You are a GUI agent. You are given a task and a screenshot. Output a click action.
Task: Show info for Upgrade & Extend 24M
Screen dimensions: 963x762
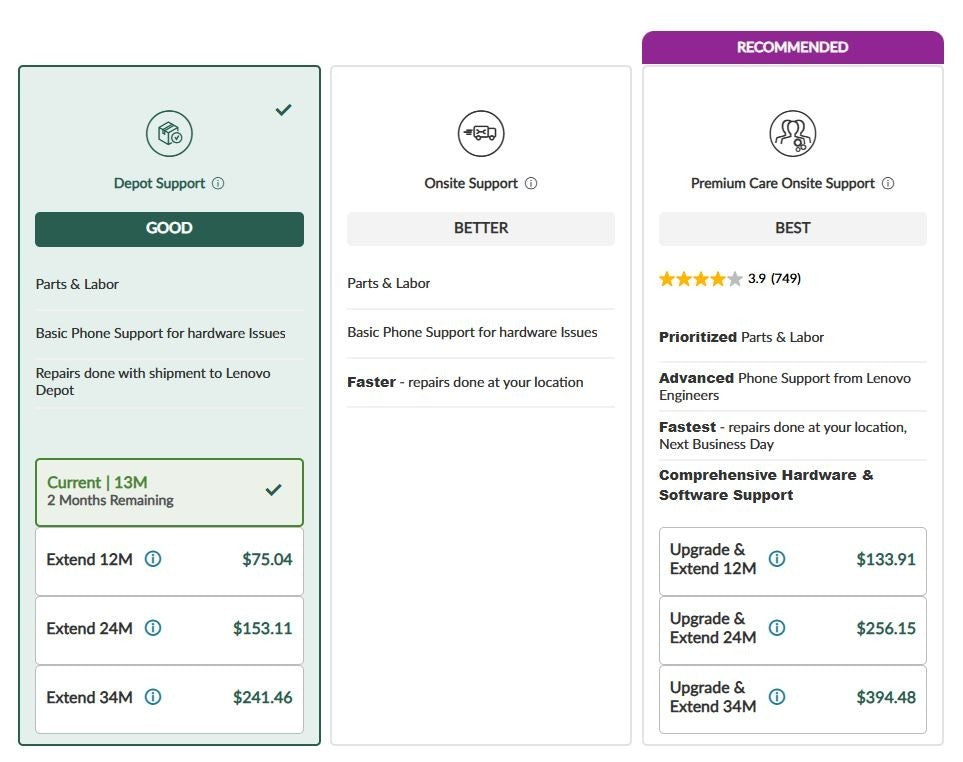pyautogui.click(x=777, y=628)
